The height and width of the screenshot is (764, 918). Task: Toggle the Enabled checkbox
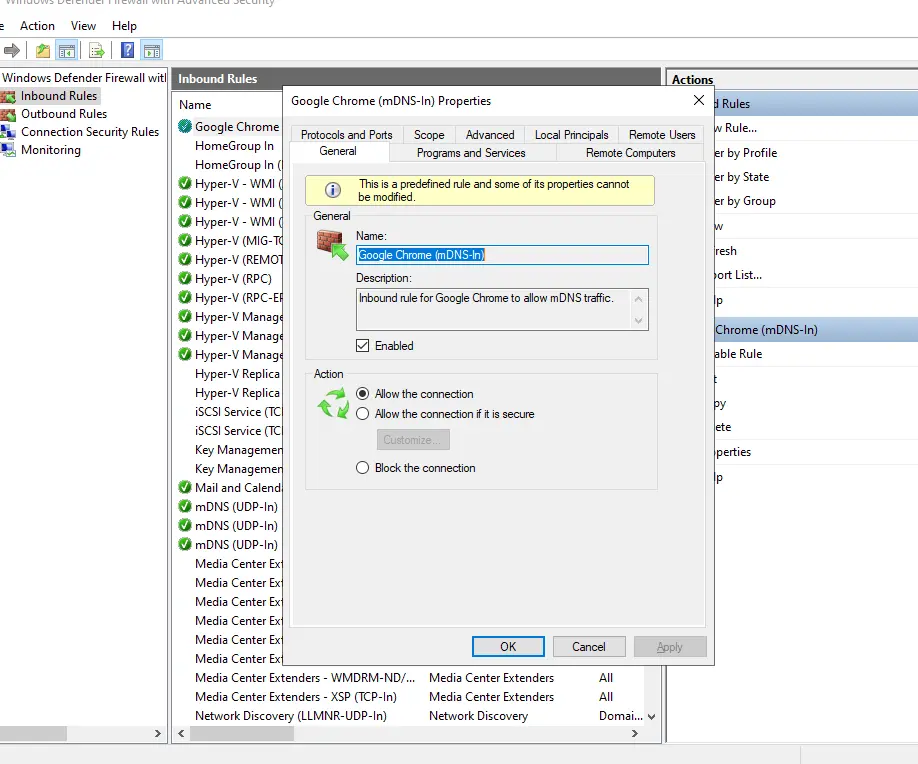tap(362, 346)
